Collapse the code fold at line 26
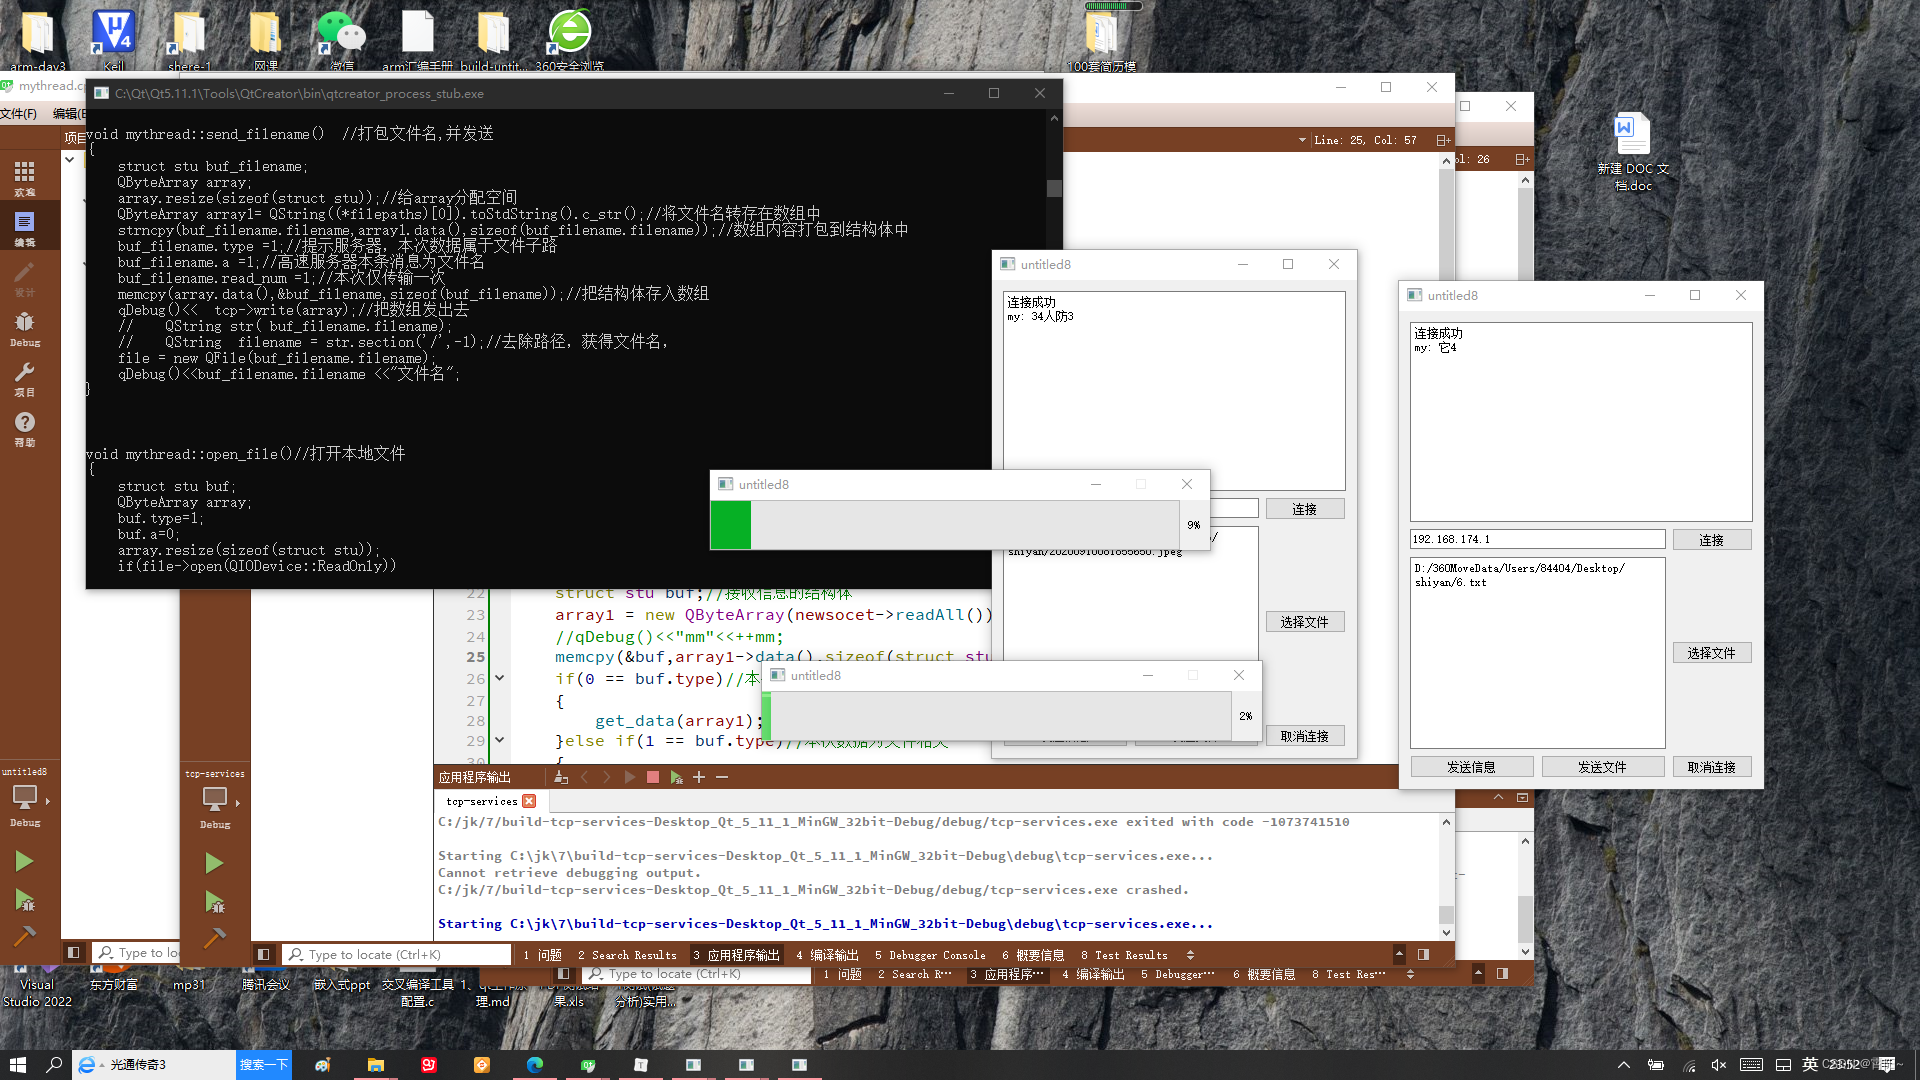Image resolution: width=1920 pixels, height=1080 pixels. (x=499, y=678)
